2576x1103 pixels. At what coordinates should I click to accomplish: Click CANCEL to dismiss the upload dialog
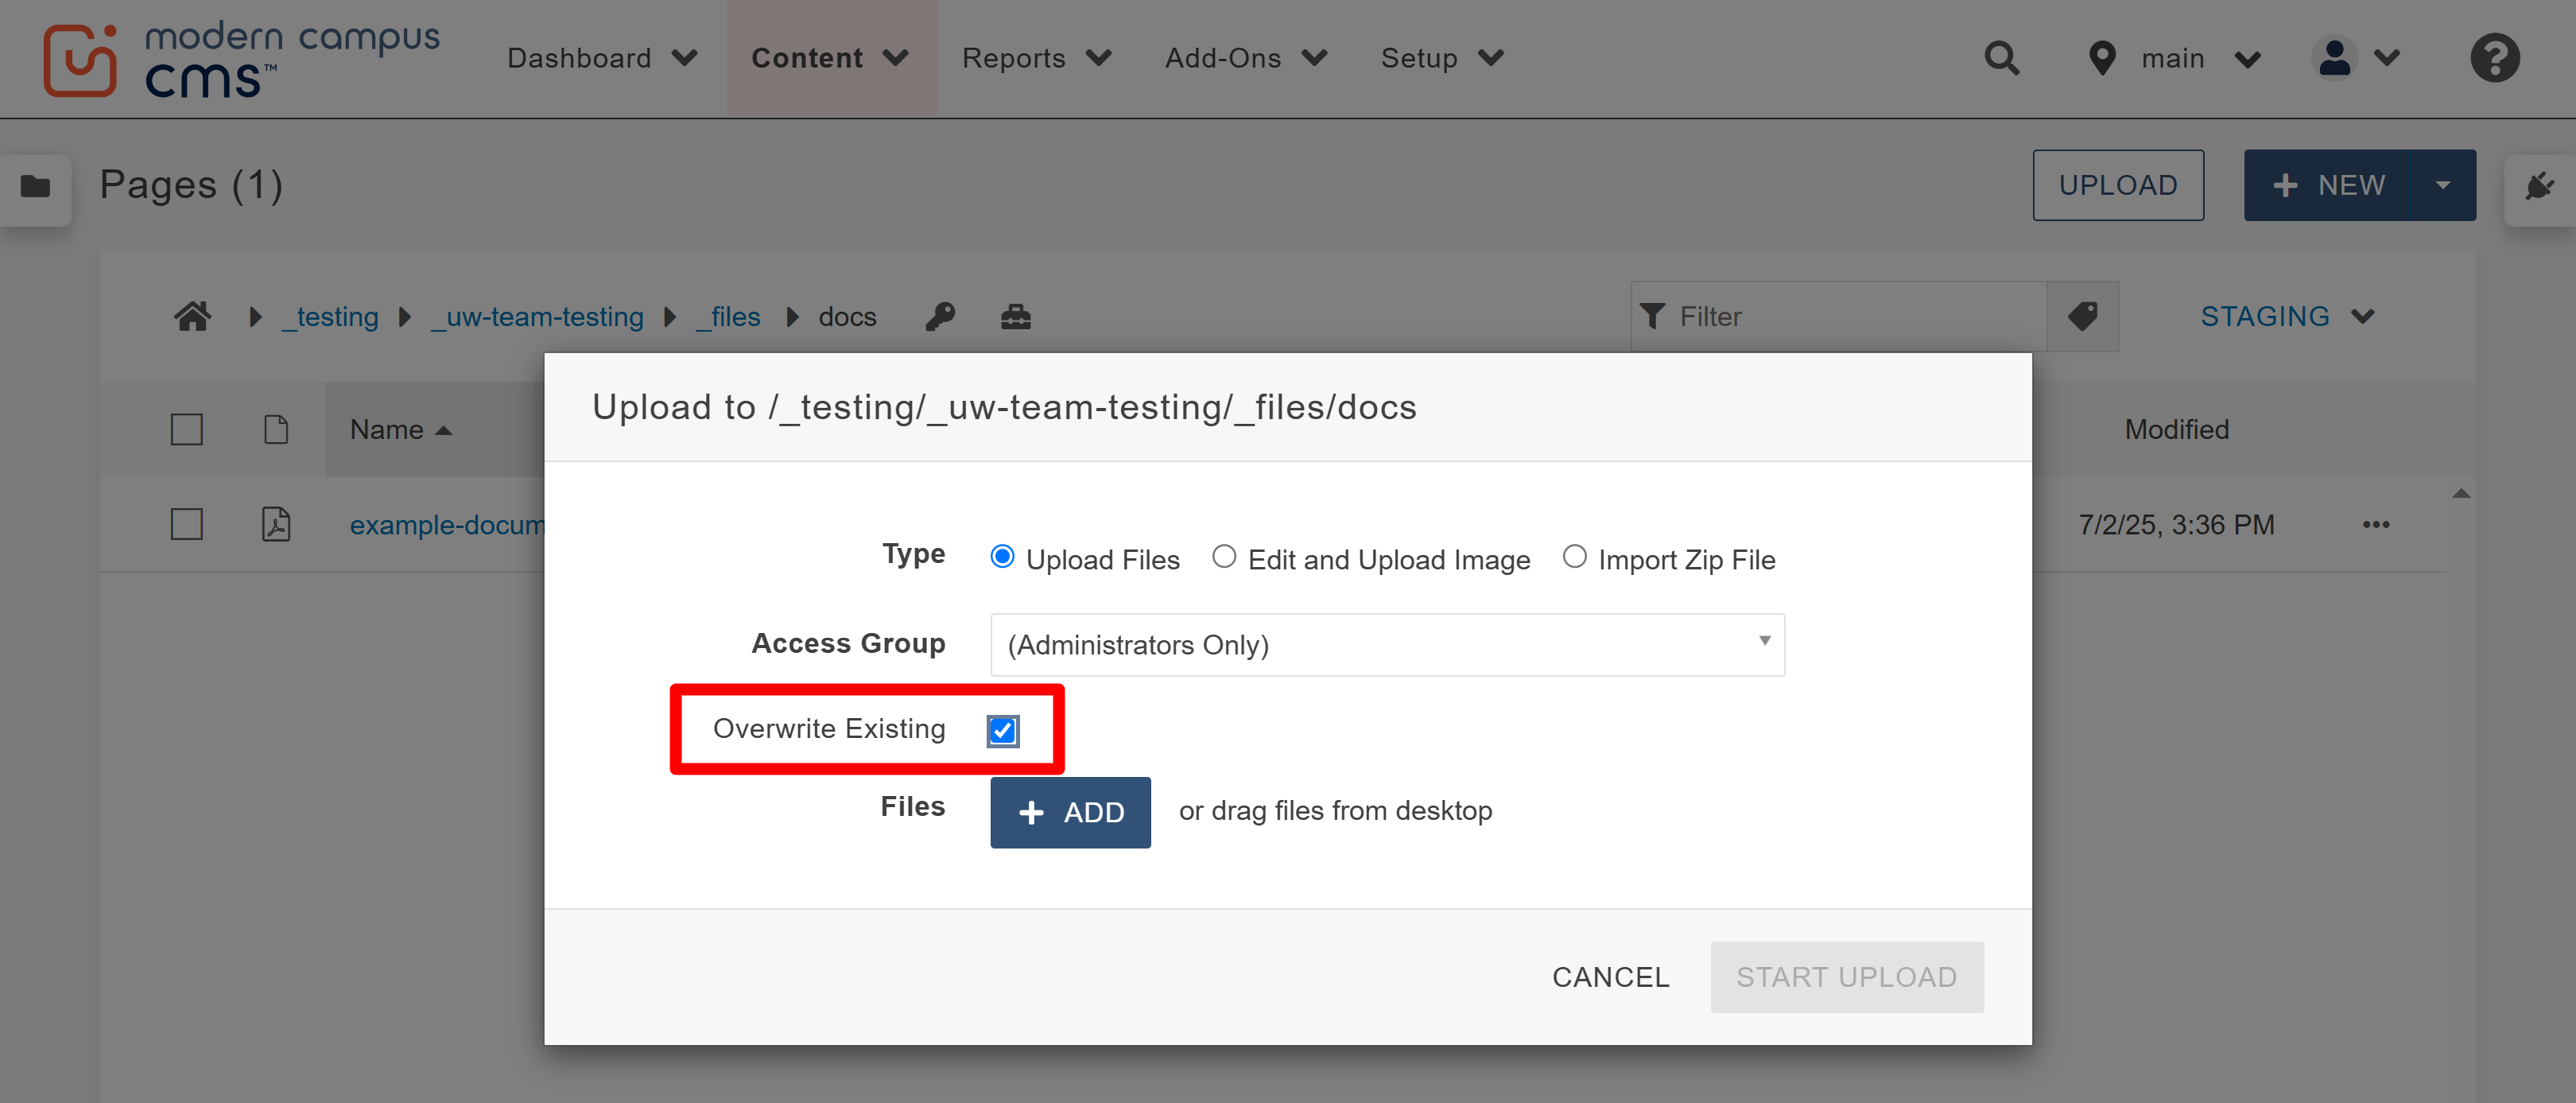click(x=1610, y=977)
